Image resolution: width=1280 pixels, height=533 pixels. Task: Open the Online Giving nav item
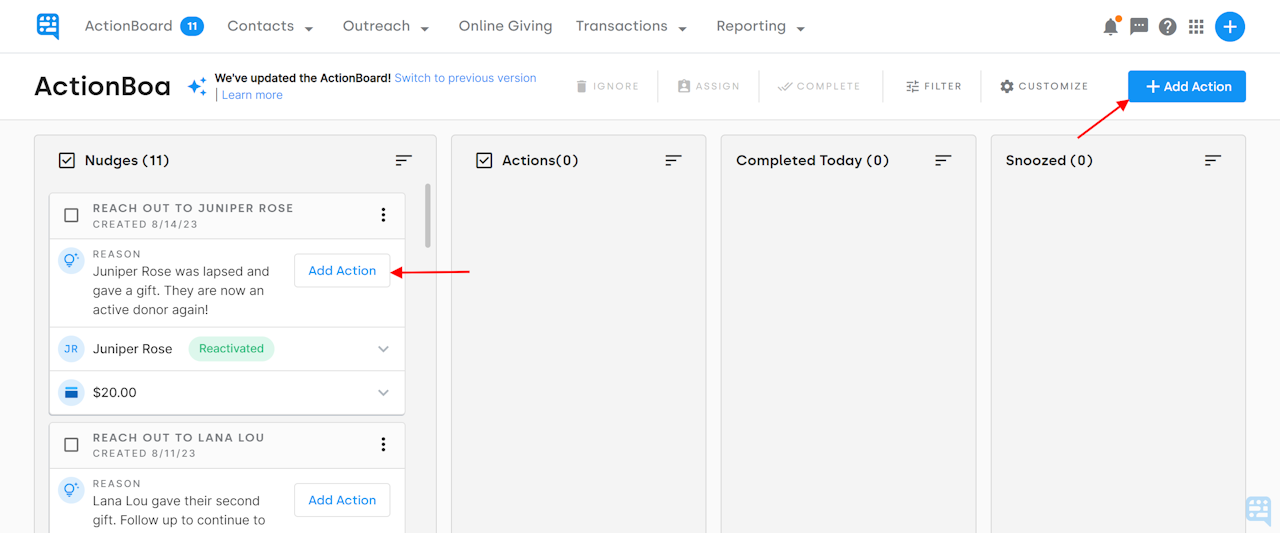(x=505, y=26)
